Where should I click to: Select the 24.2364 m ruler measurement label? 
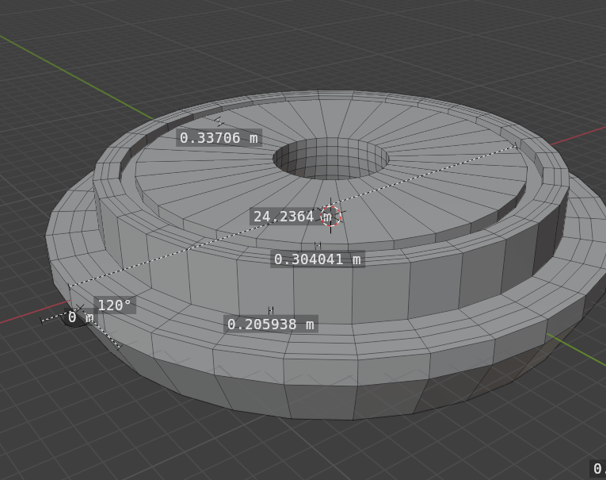pyautogui.click(x=292, y=217)
